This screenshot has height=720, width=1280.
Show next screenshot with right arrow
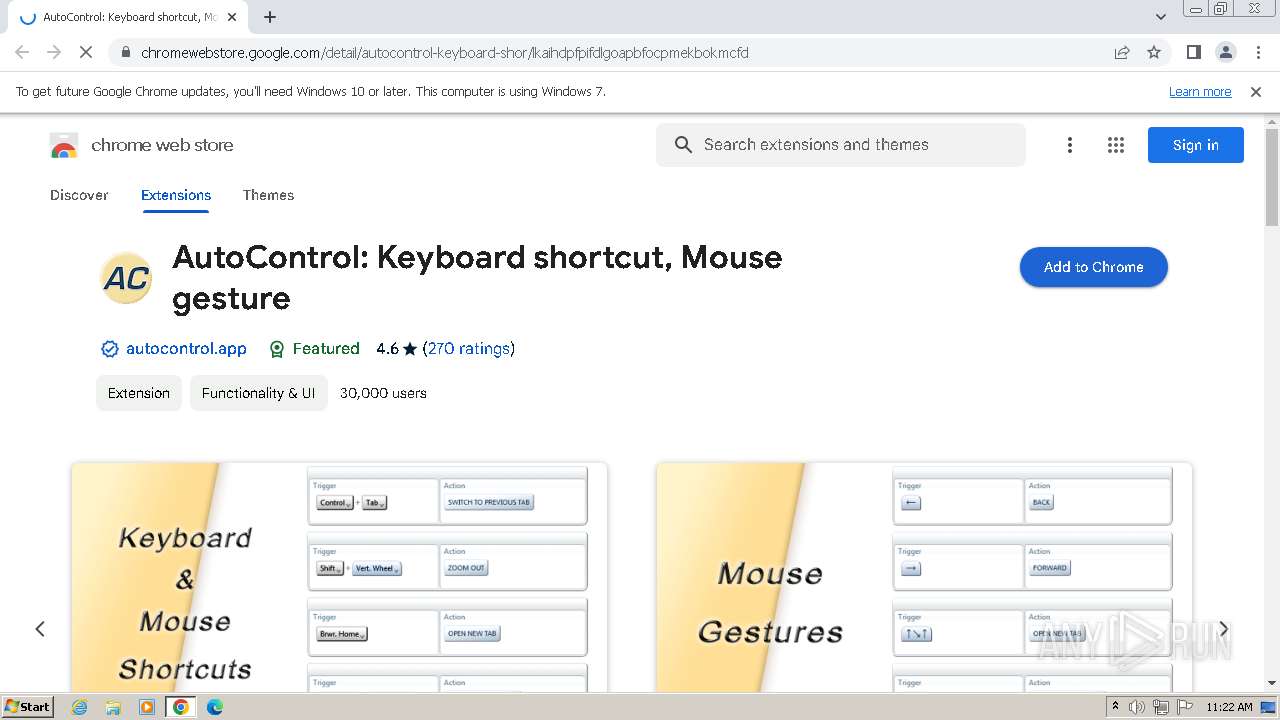(1223, 629)
